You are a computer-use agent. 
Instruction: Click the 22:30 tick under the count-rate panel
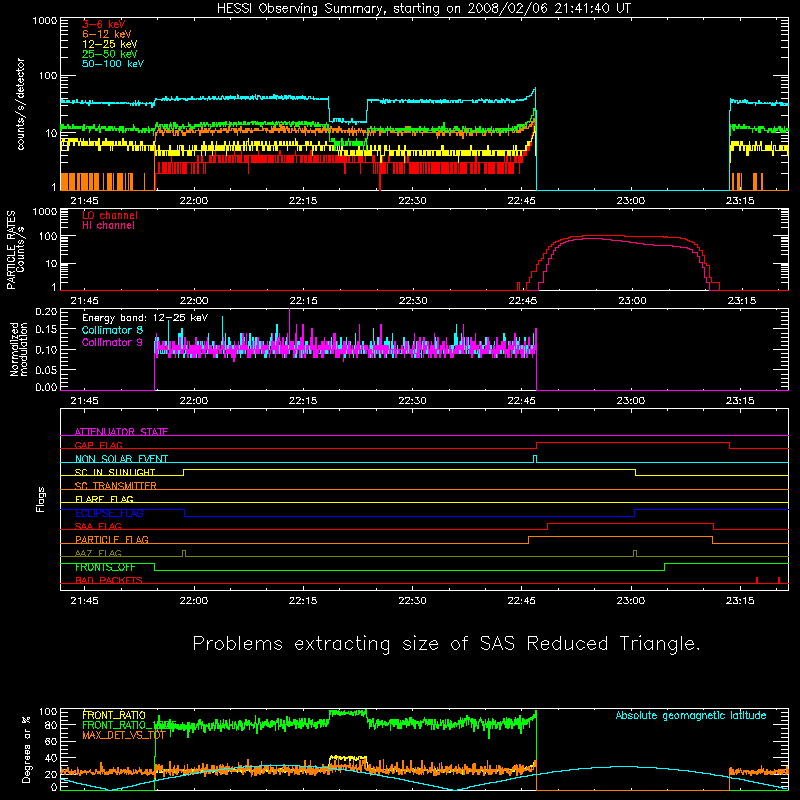pyautogui.click(x=412, y=201)
